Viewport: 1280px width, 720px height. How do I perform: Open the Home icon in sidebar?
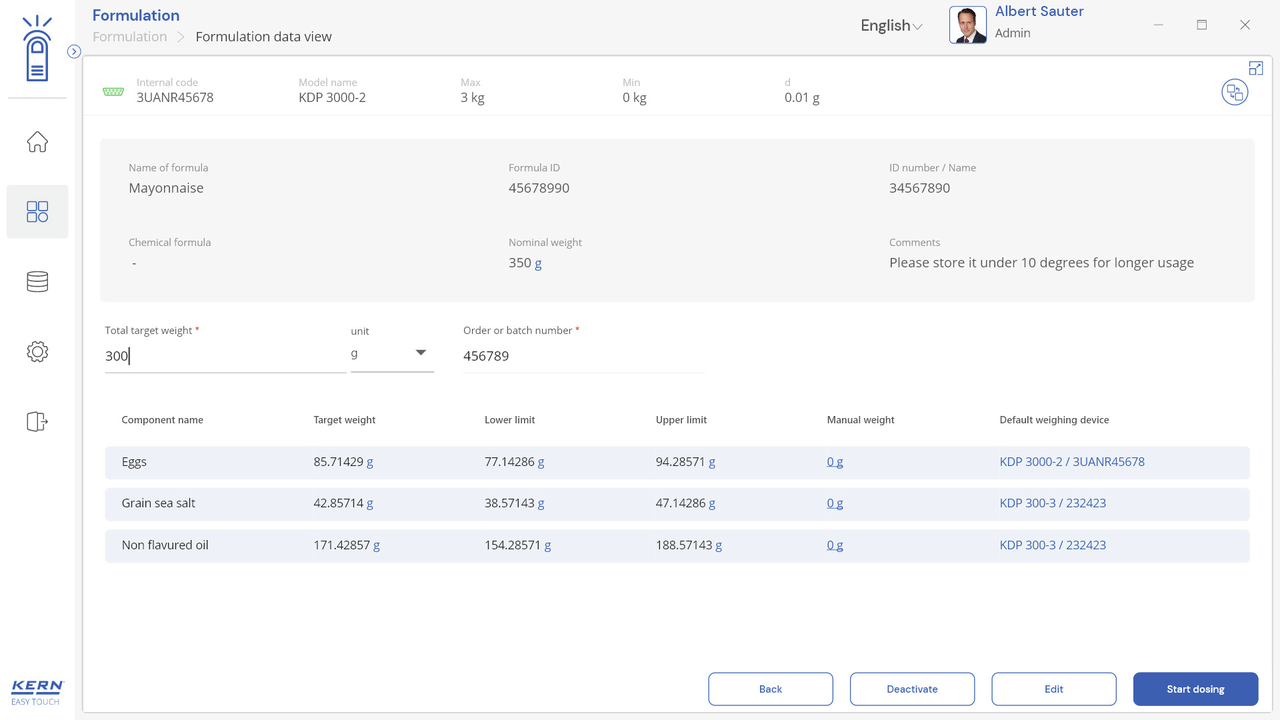(37, 142)
